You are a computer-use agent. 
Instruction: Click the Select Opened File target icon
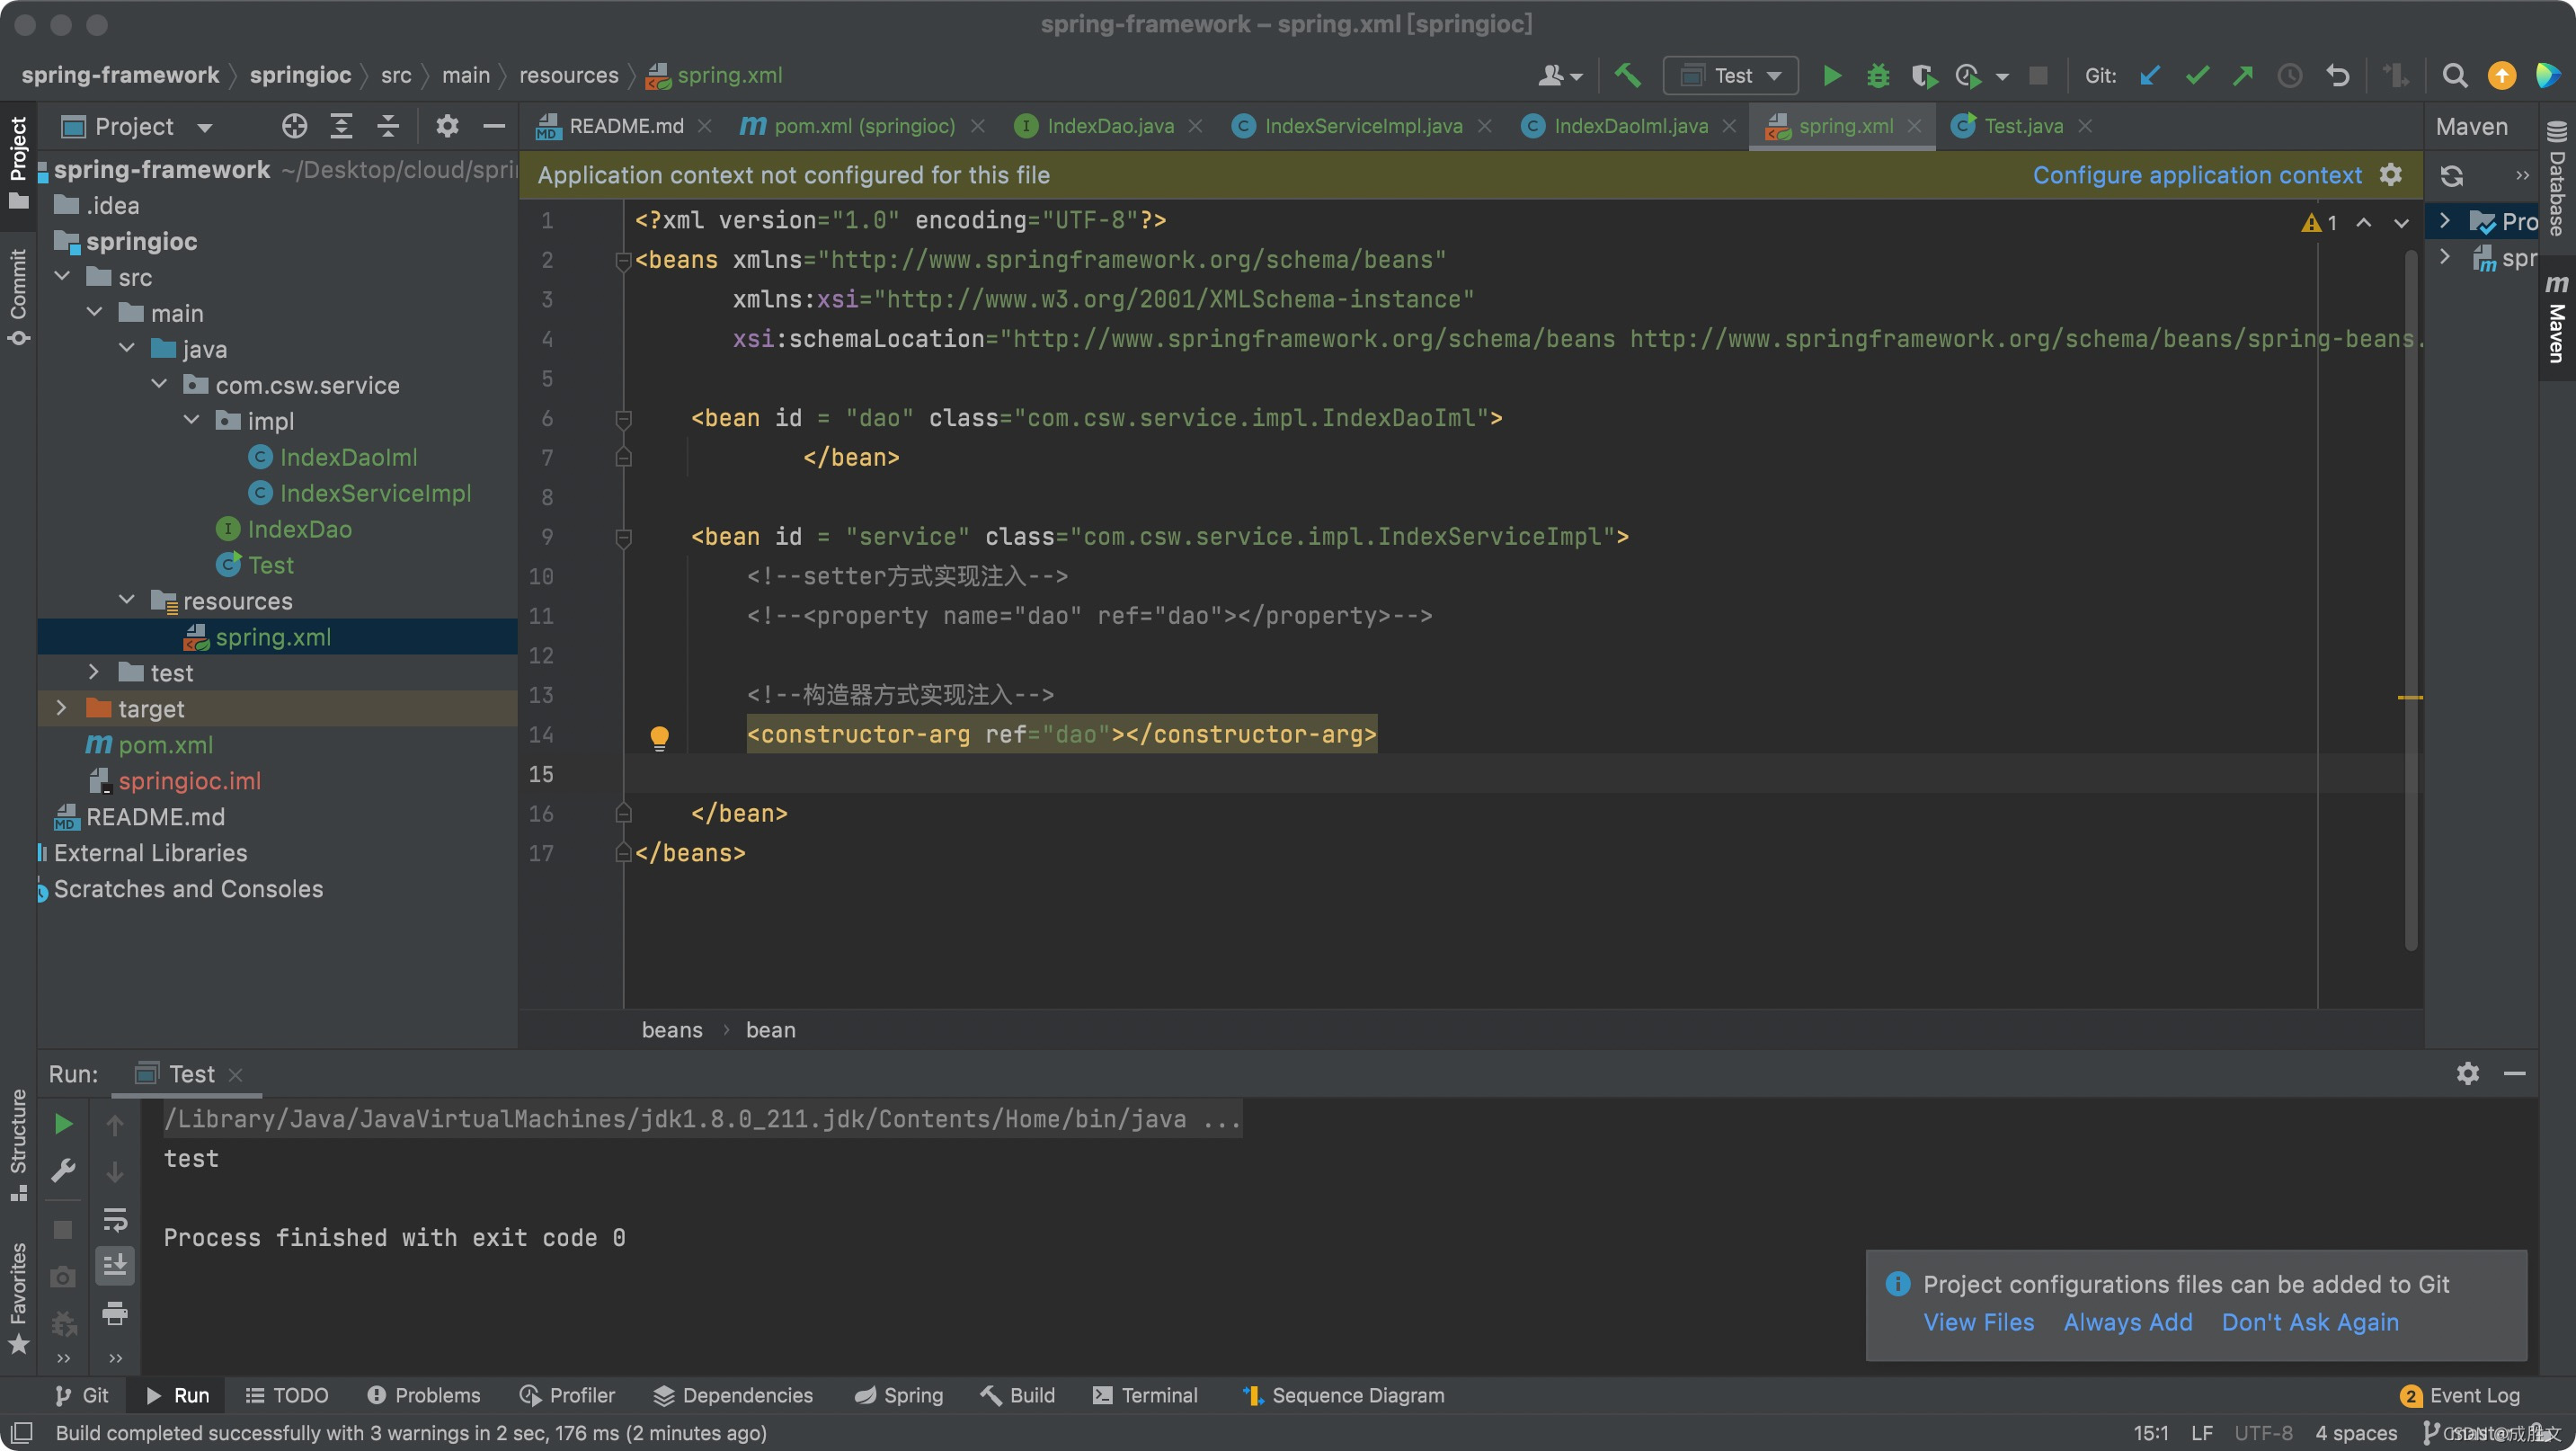pyautogui.click(x=294, y=126)
